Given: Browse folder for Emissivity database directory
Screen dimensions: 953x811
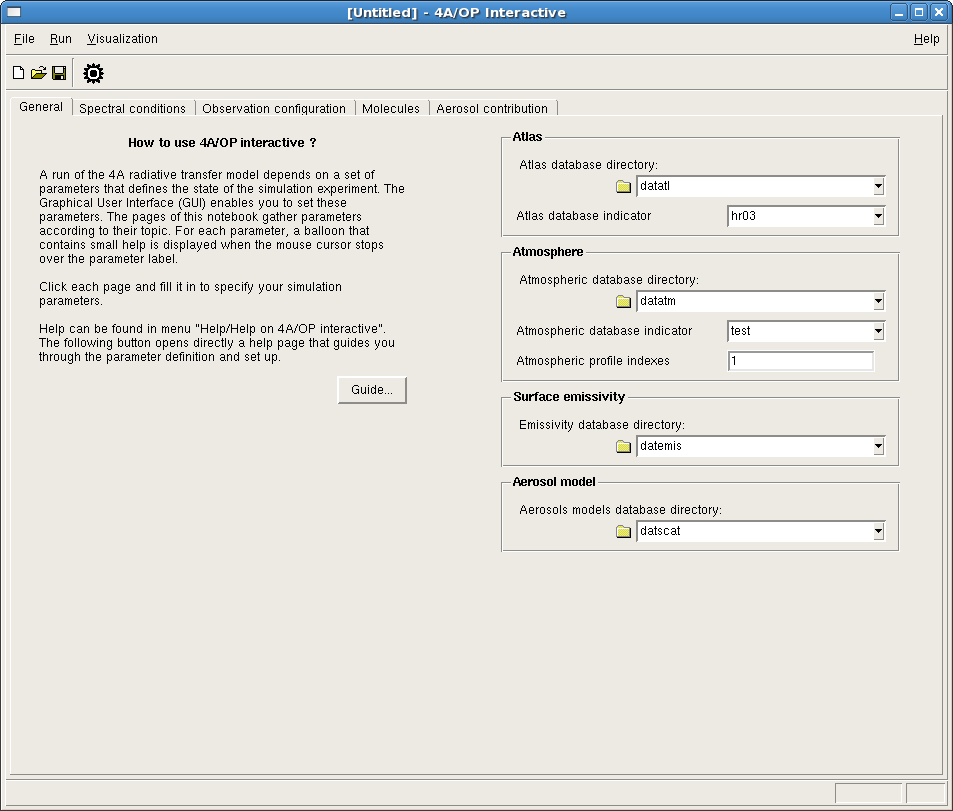Looking at the screenshot, I should (623, 446).
